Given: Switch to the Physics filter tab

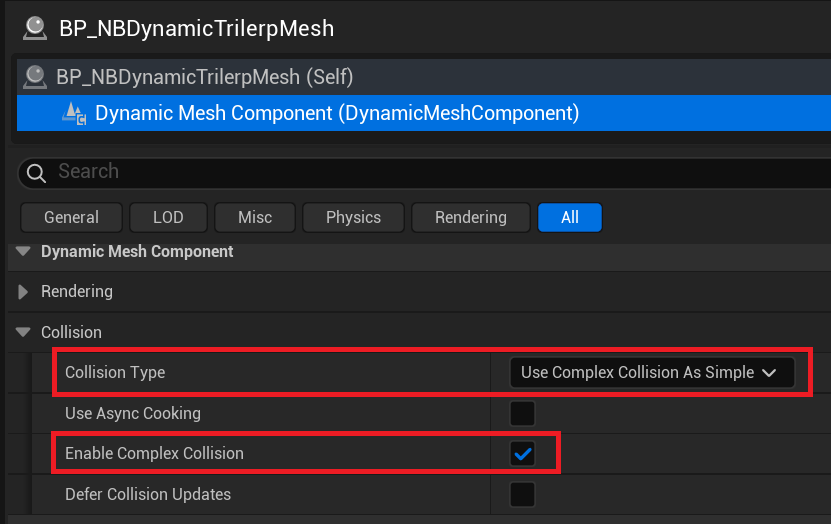Looking at the screenshot, I should [353, 217].
